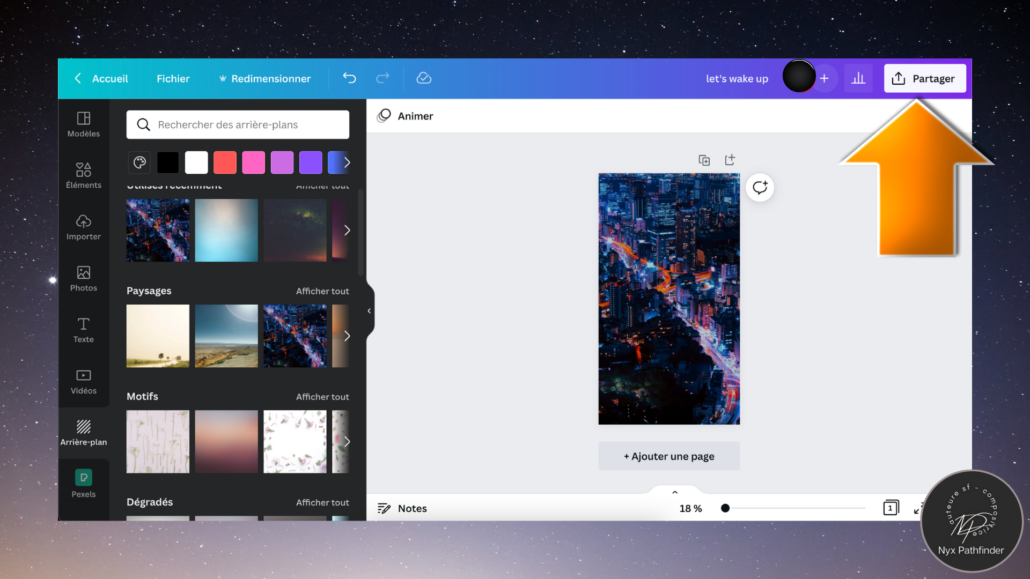This screenshot has height=579, width=1030.
Task: Select the recent light blue gradient thumbnail
Action: 227,231
